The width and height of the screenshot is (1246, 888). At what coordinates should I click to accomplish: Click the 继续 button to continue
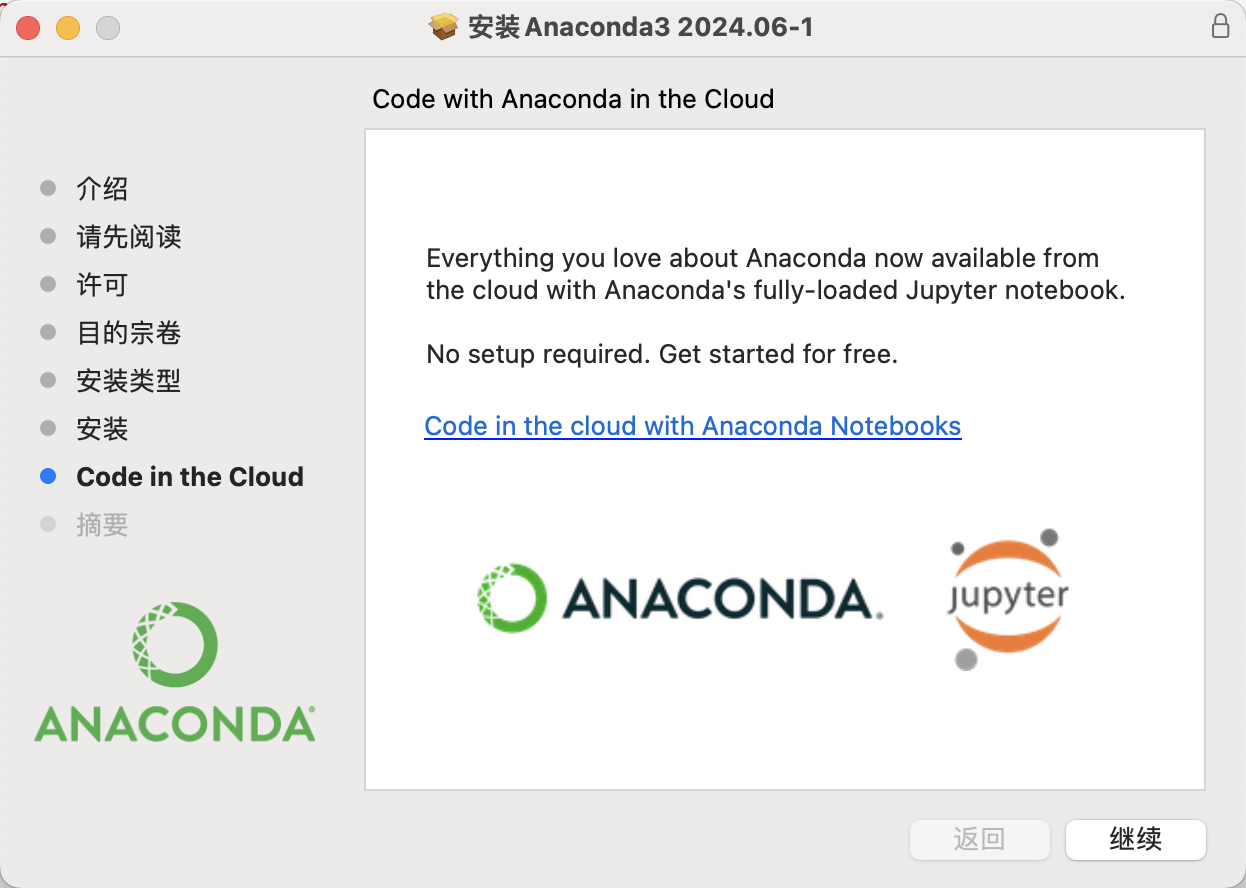tap(1136, 839)
